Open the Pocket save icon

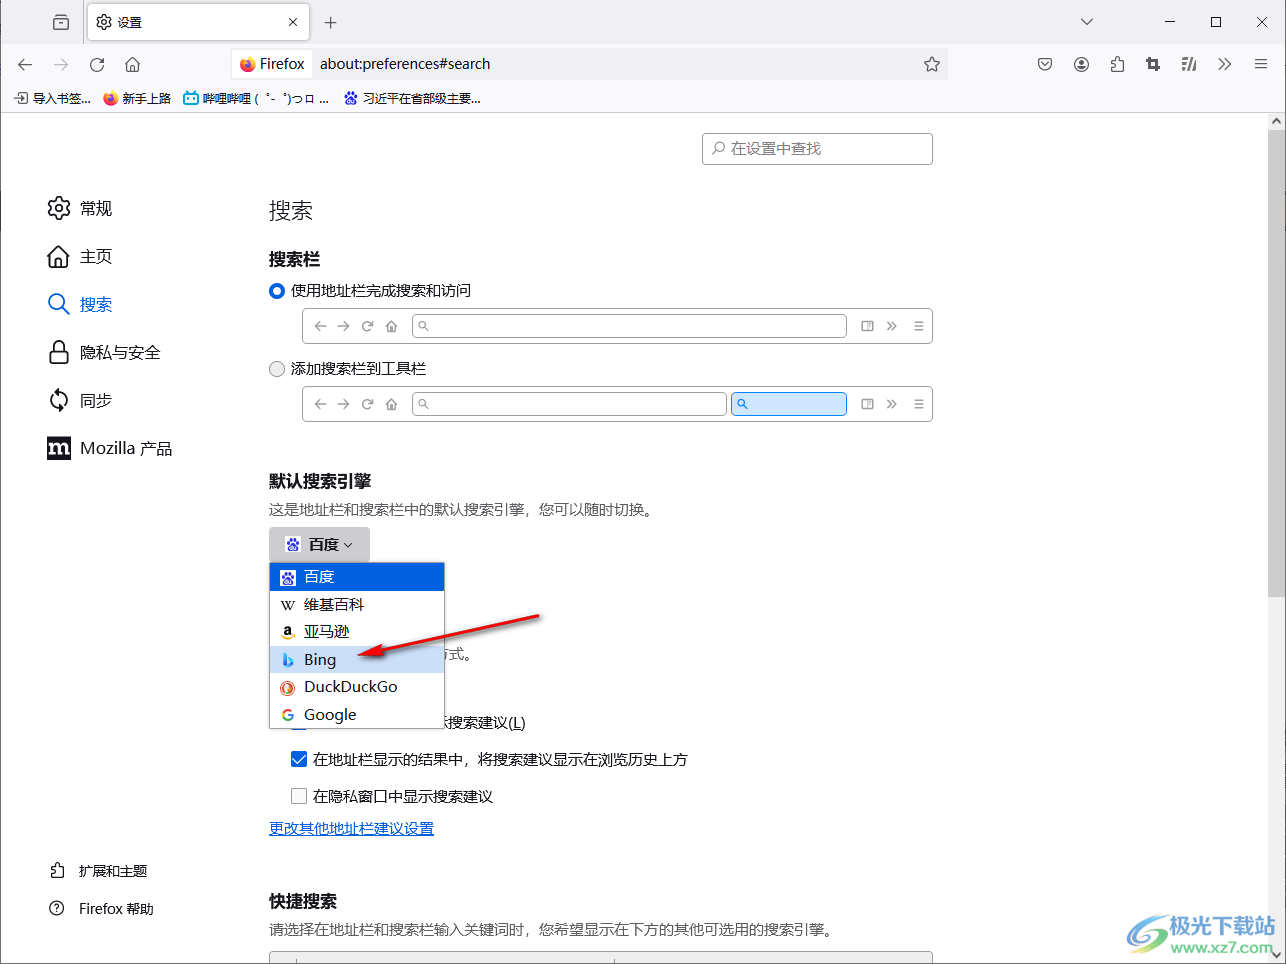[1045, 64]
